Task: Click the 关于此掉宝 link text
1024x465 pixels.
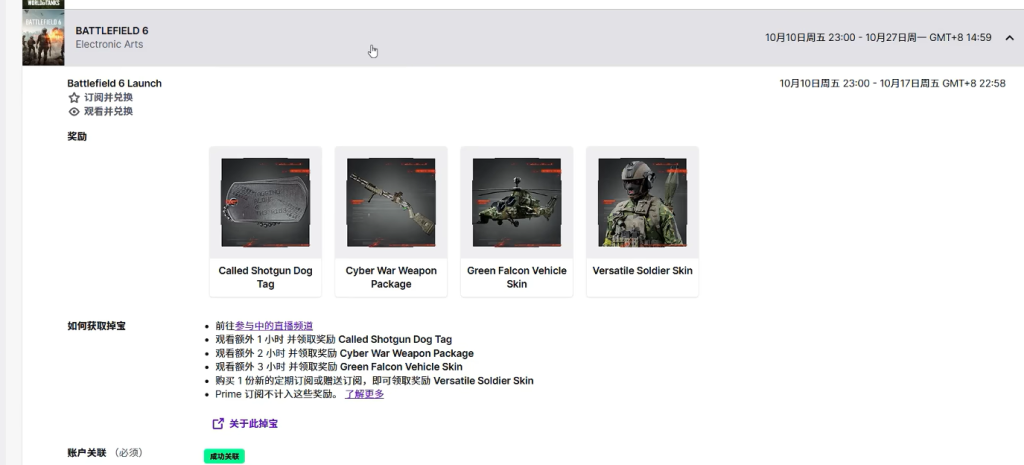Action: pos(253,424)
